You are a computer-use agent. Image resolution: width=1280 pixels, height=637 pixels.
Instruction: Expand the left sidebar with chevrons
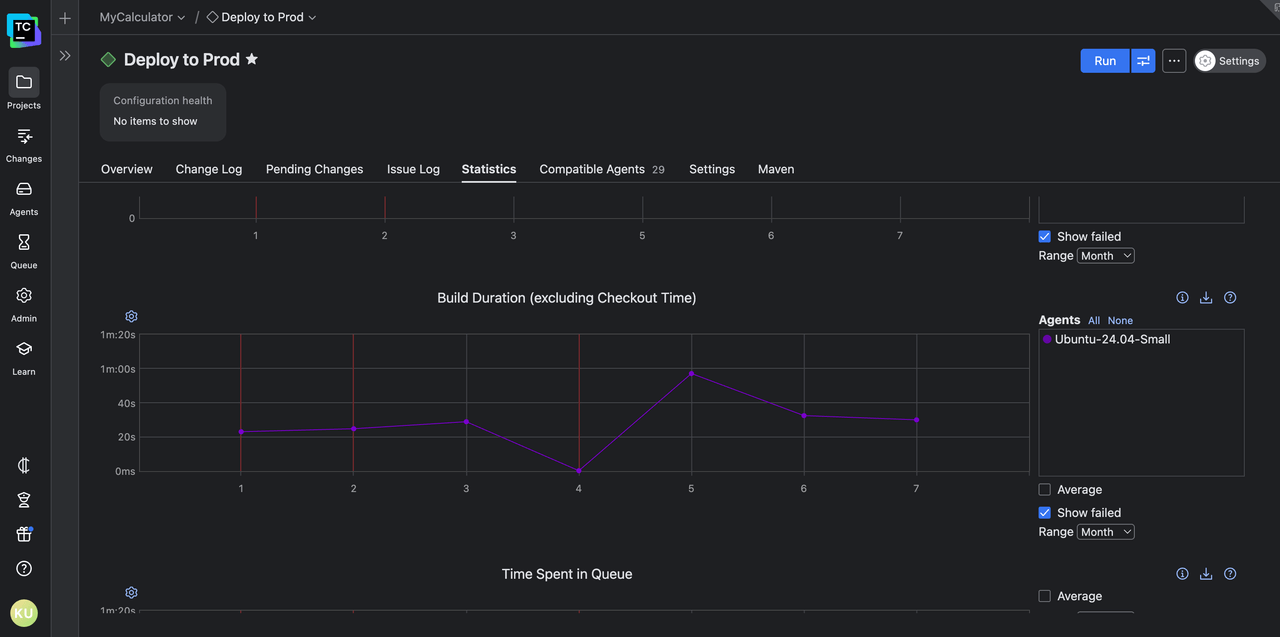click(65, 56)
